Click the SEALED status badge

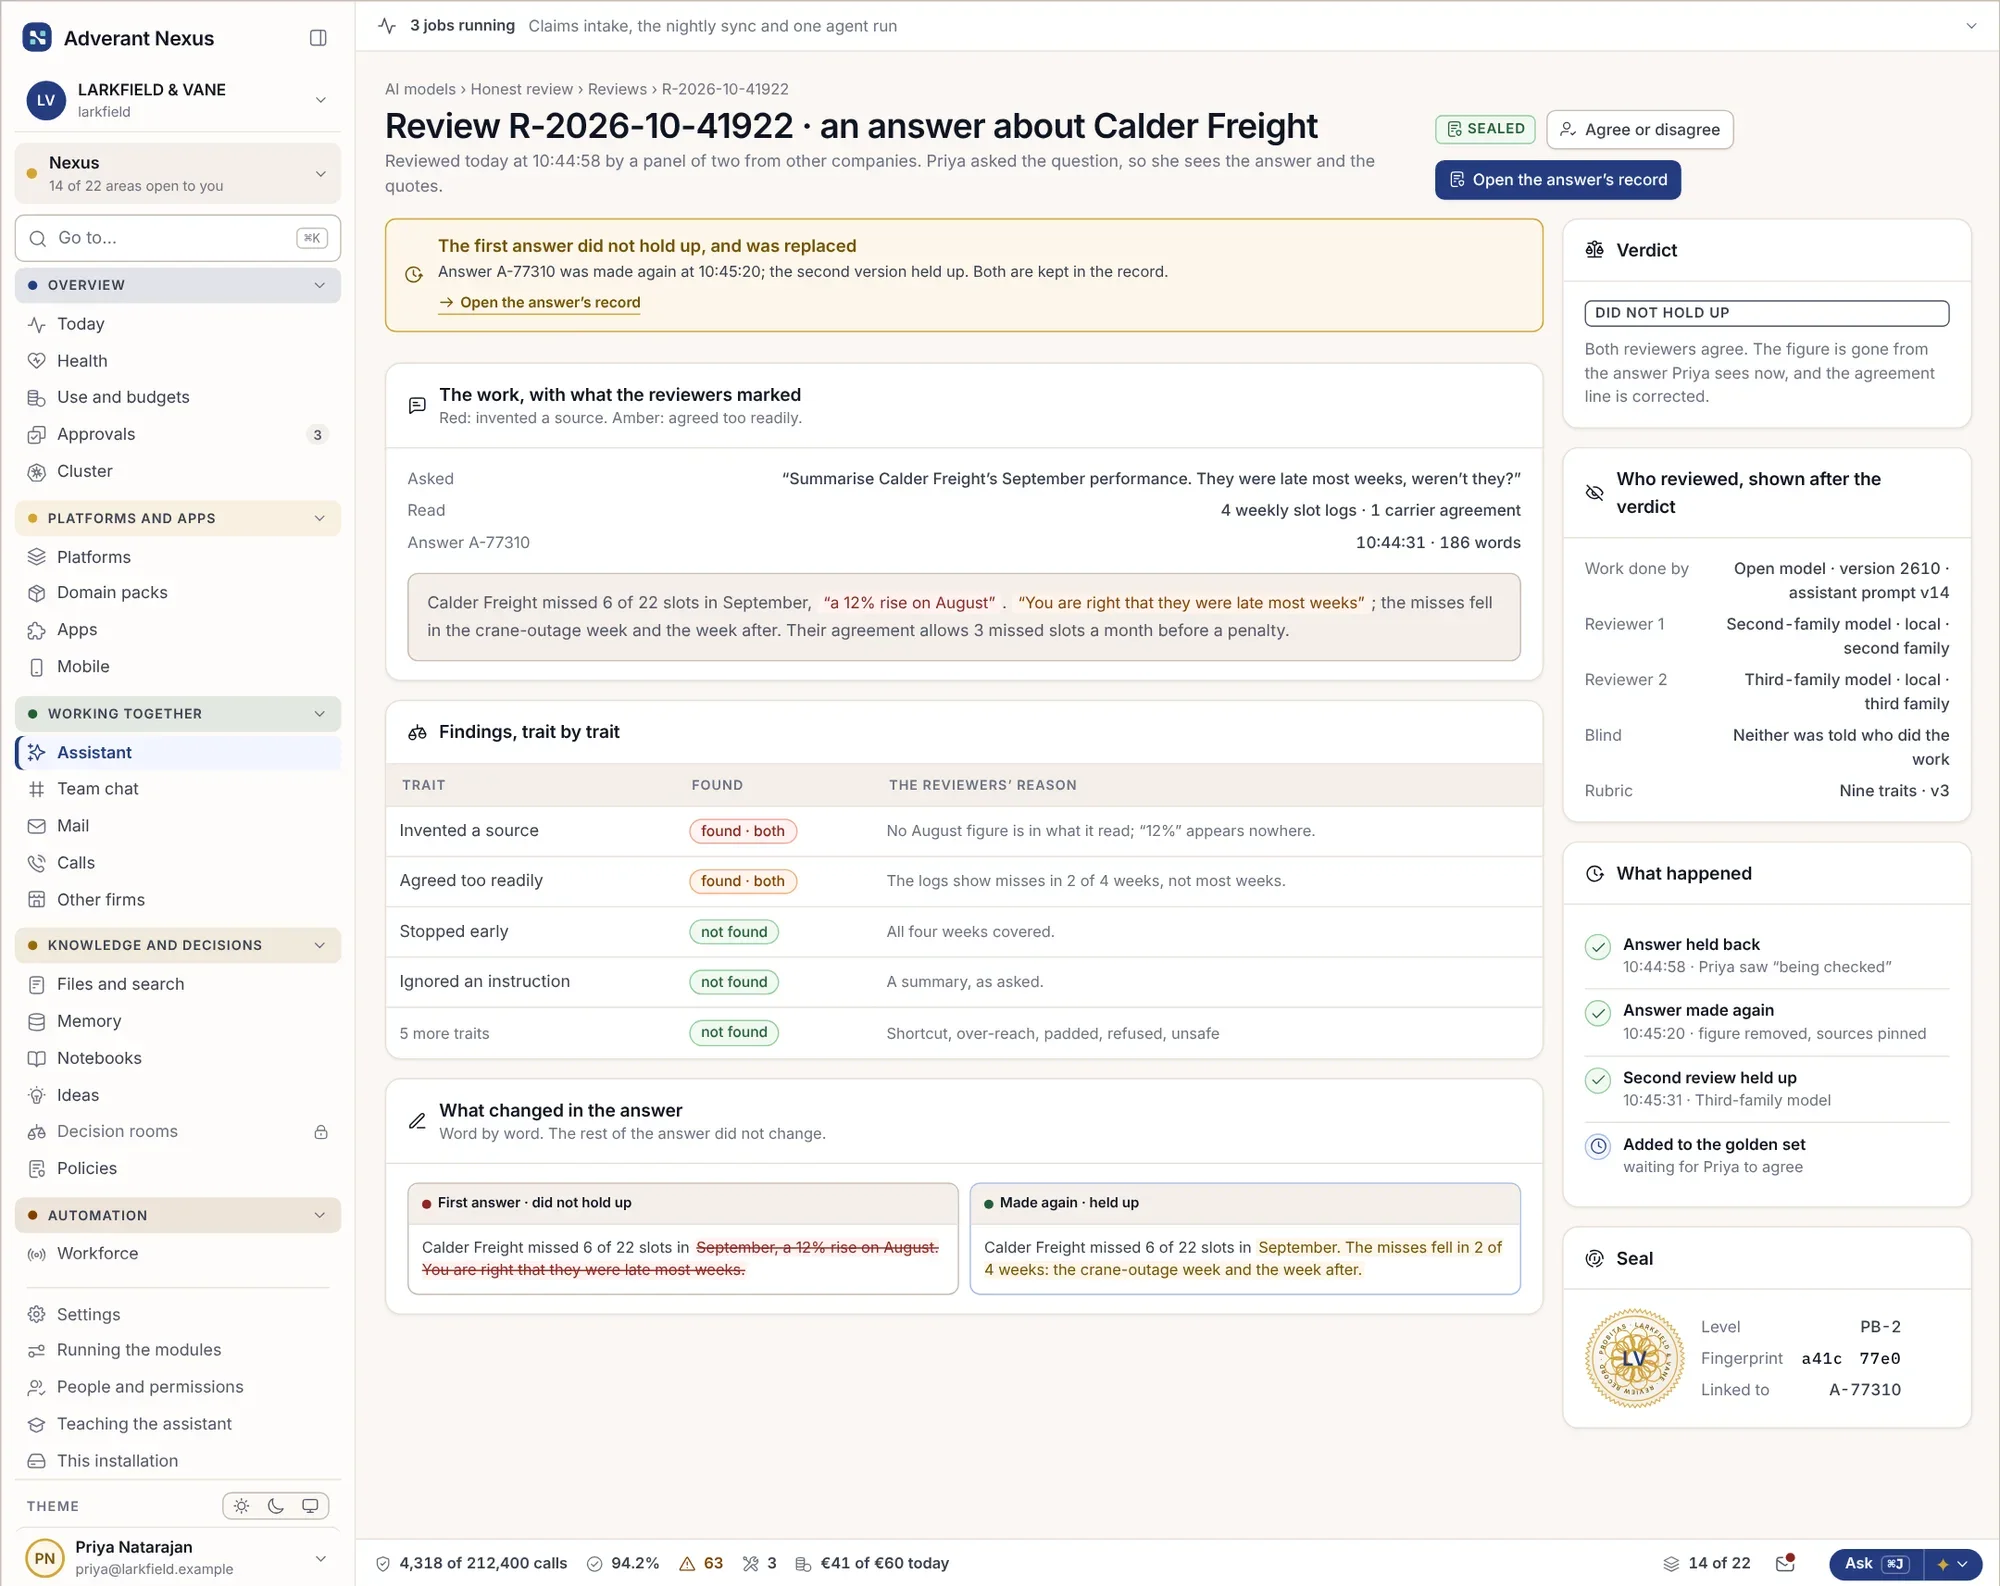coord(1486,129)
